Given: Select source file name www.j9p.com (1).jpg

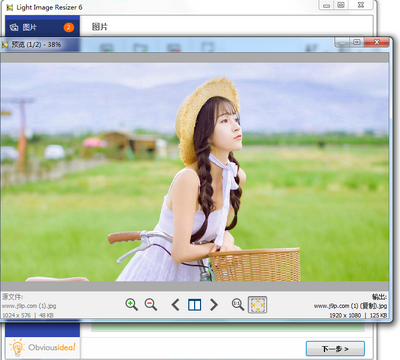Looking at the screenshot, I should pyautogui.click(x=29, y=306).
